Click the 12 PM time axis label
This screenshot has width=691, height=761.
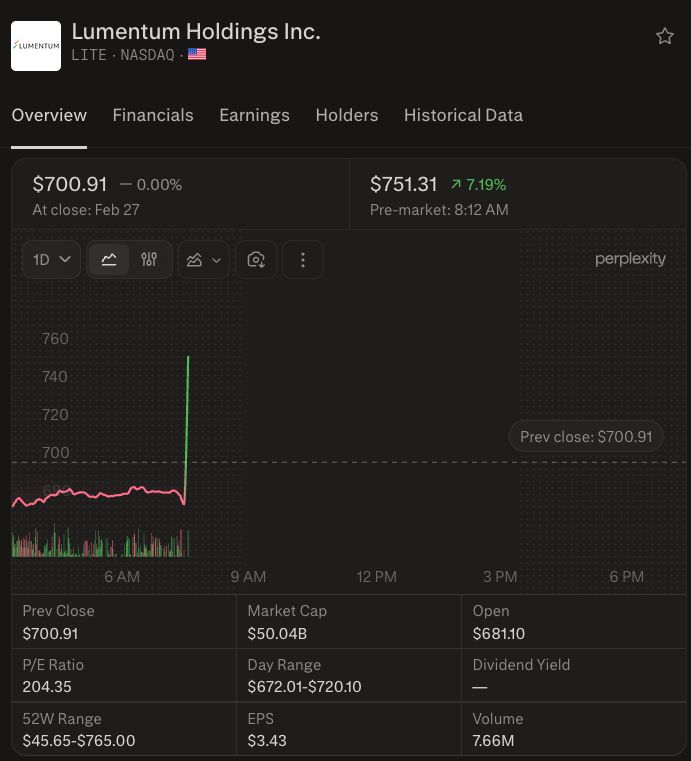pos(377,577)
